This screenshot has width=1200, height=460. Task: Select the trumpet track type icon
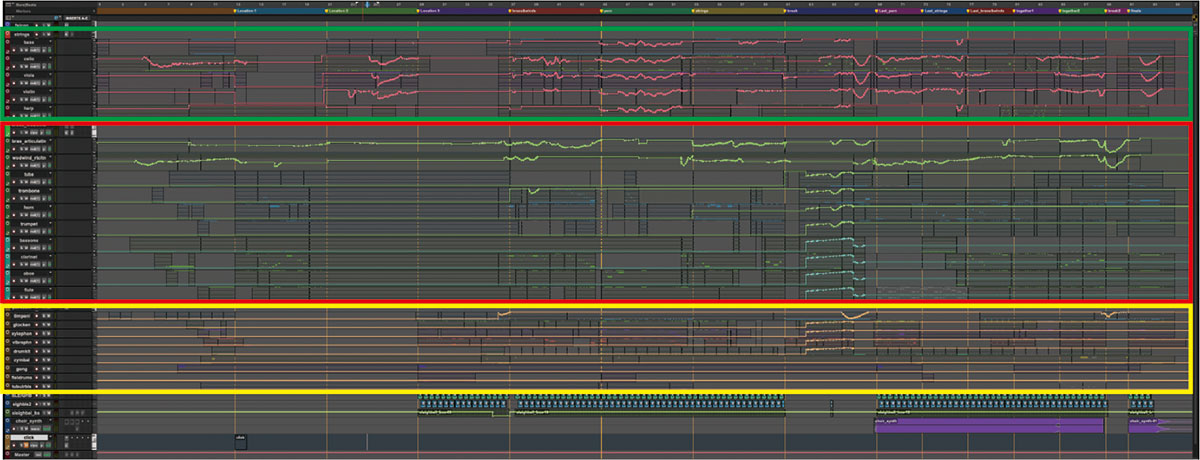[8, 223]
